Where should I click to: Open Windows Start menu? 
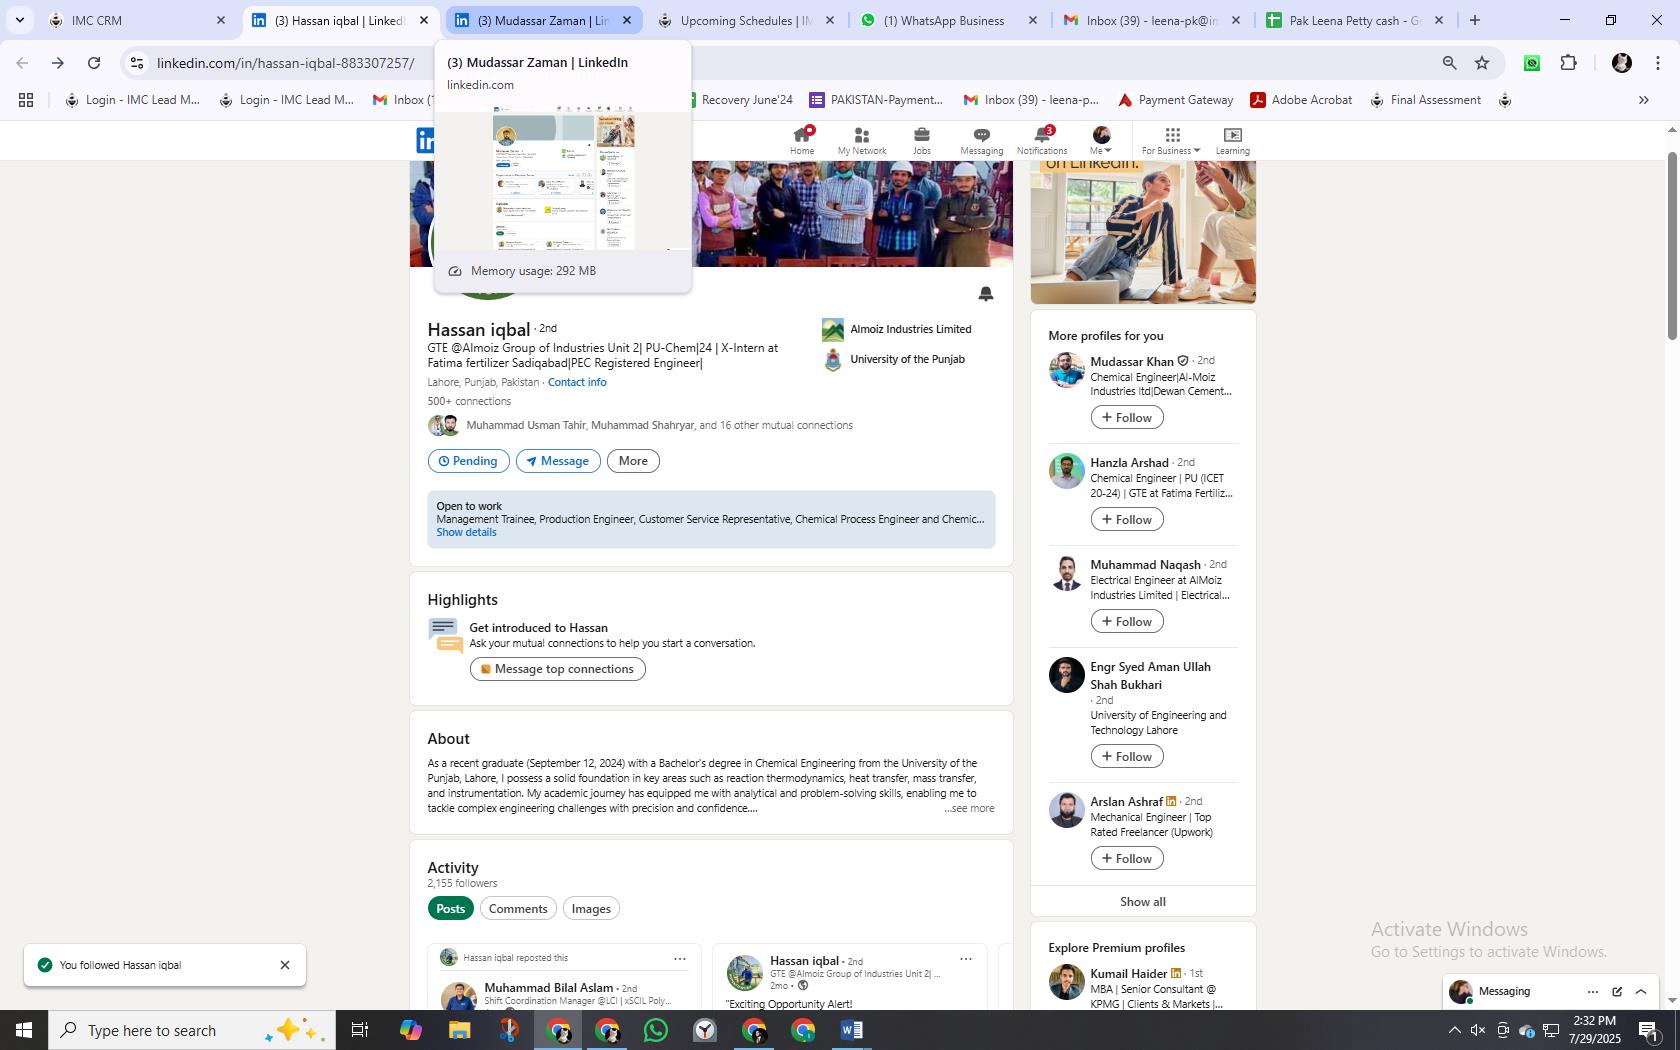pos(24,1030)
